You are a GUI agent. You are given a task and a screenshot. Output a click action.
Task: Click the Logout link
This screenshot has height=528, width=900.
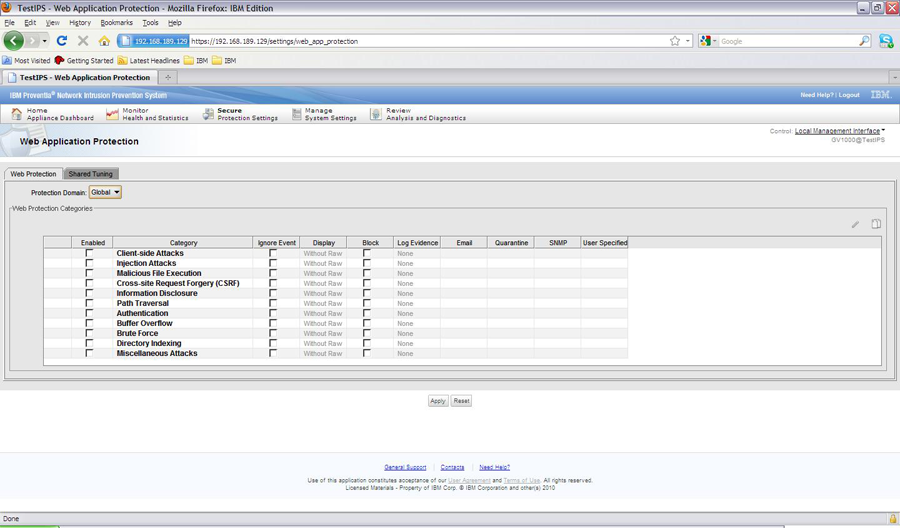click(849, 95)
